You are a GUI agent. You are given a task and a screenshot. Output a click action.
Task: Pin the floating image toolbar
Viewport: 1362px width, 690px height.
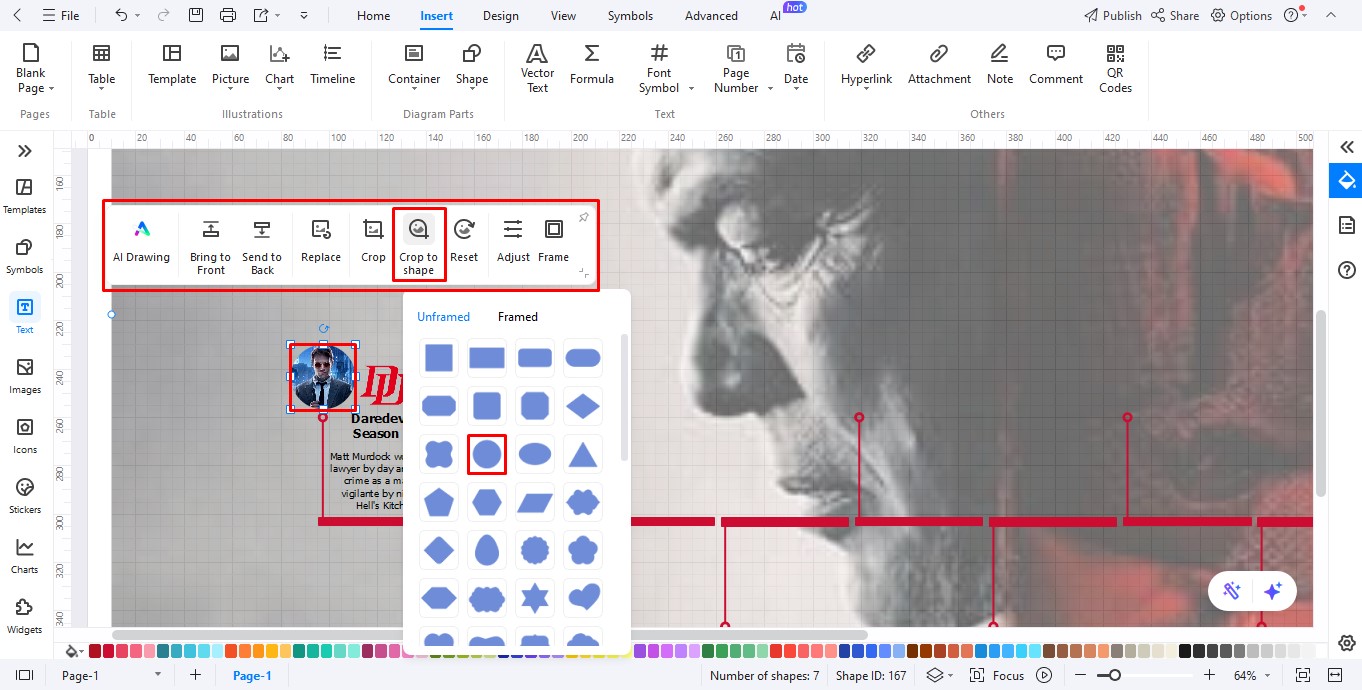coord(584,217)
